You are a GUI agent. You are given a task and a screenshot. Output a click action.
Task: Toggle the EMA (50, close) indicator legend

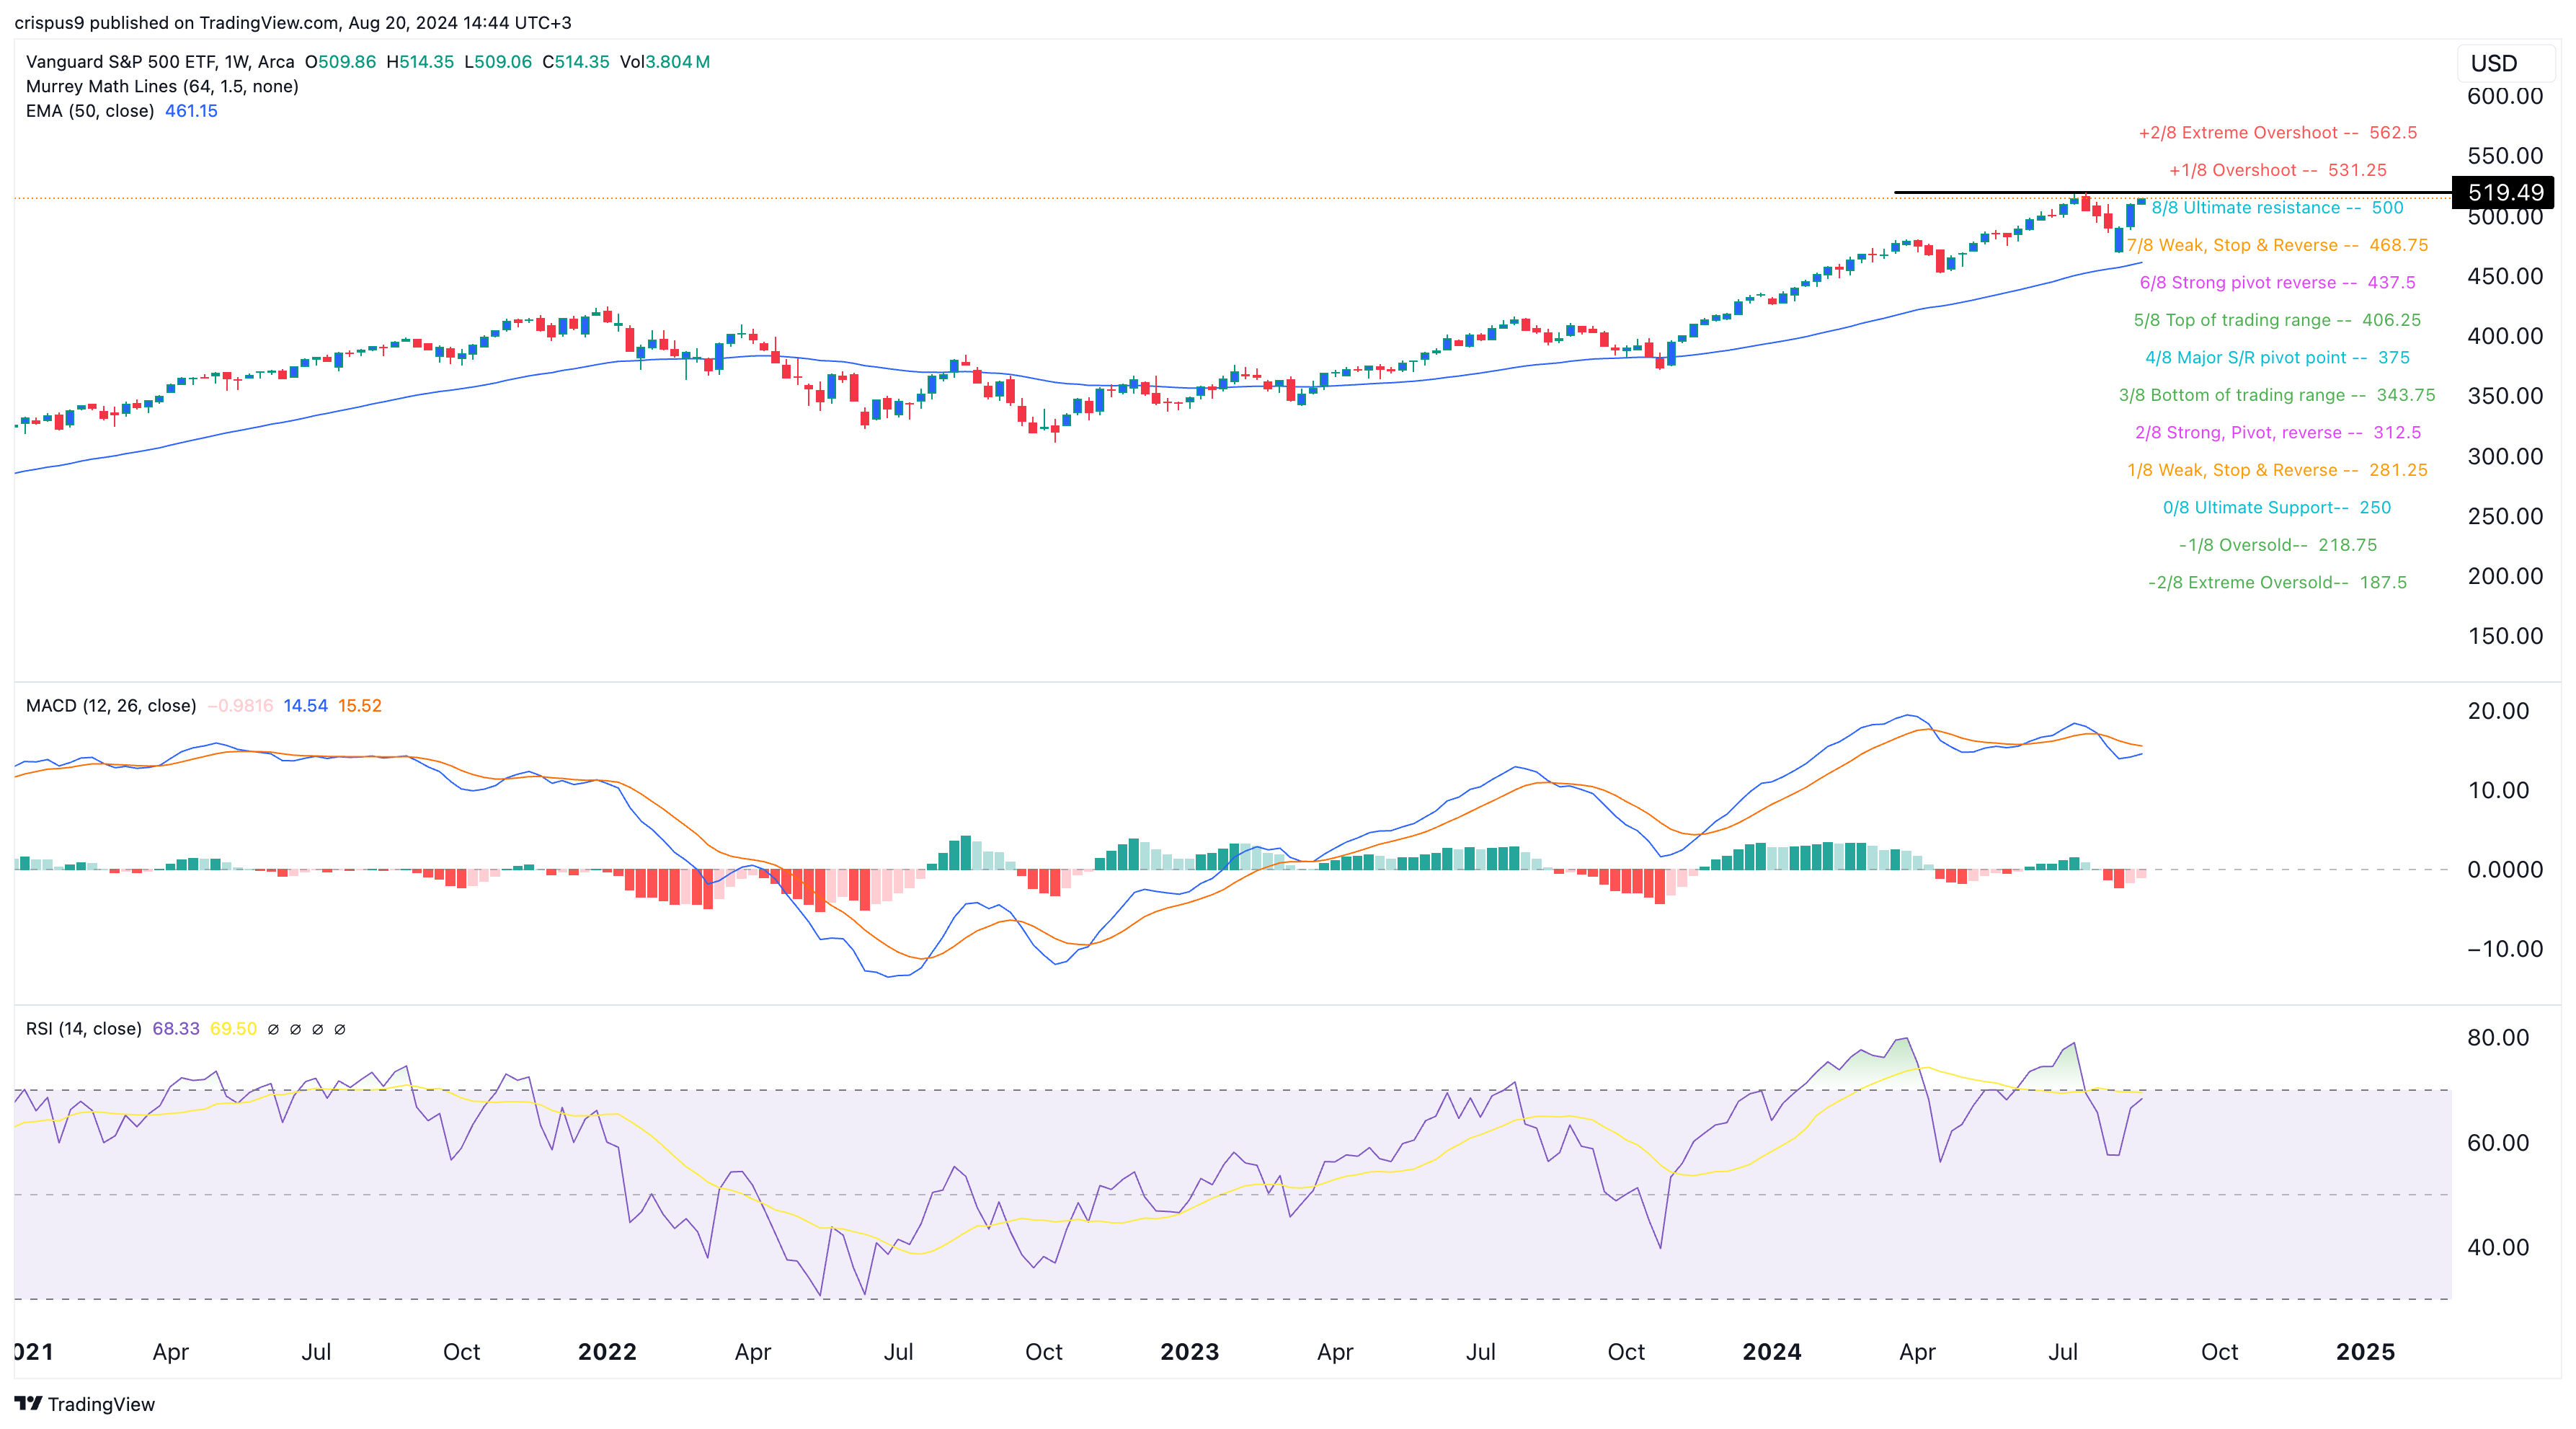90,111
